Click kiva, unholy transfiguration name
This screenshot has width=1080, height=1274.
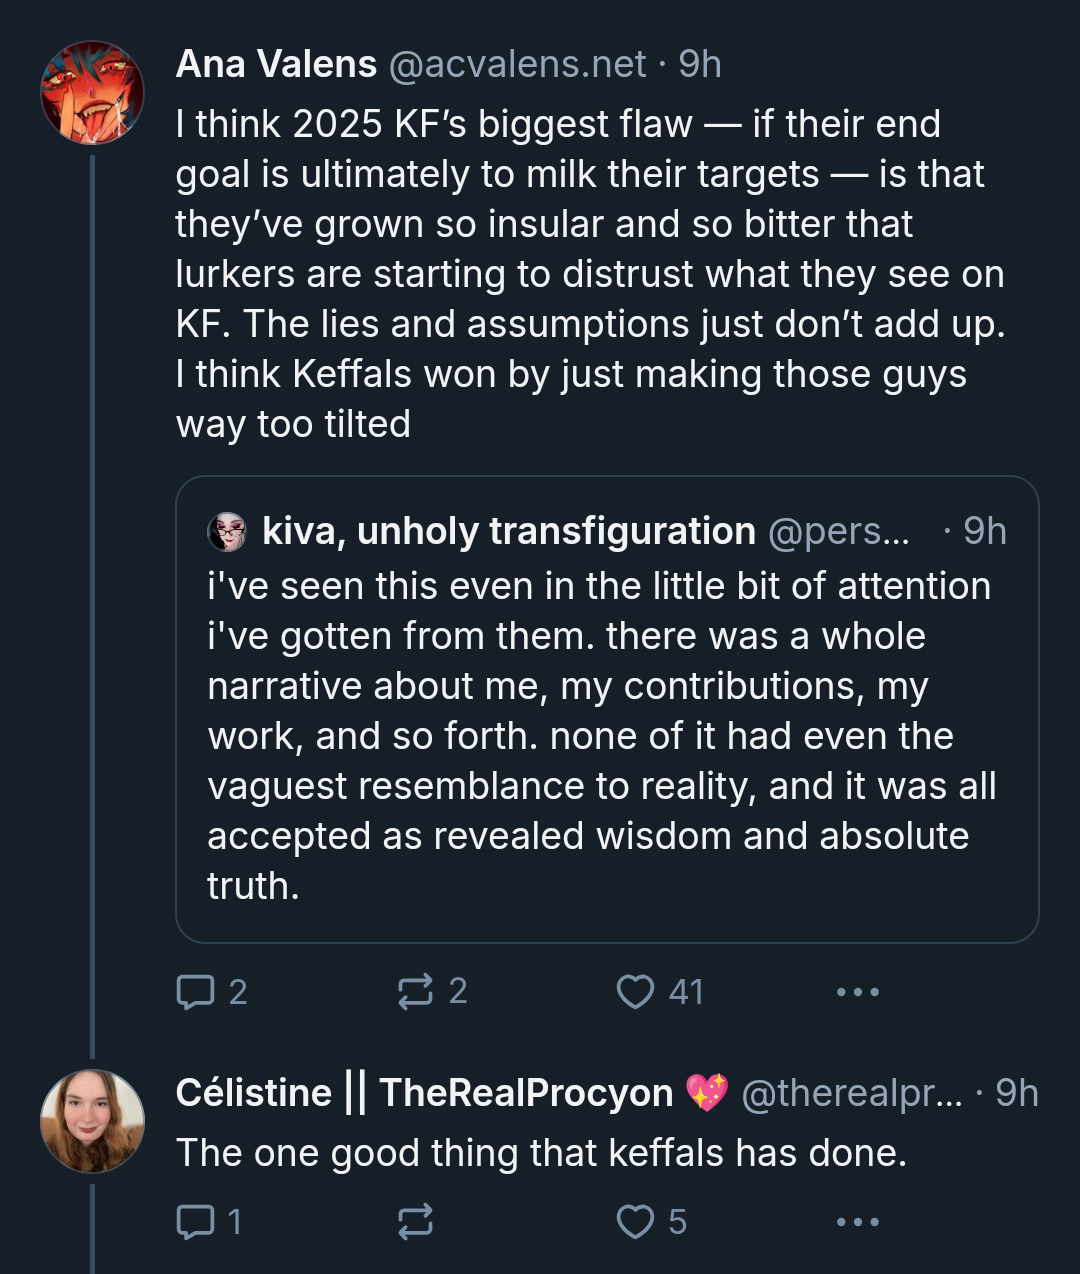(508, 531)
